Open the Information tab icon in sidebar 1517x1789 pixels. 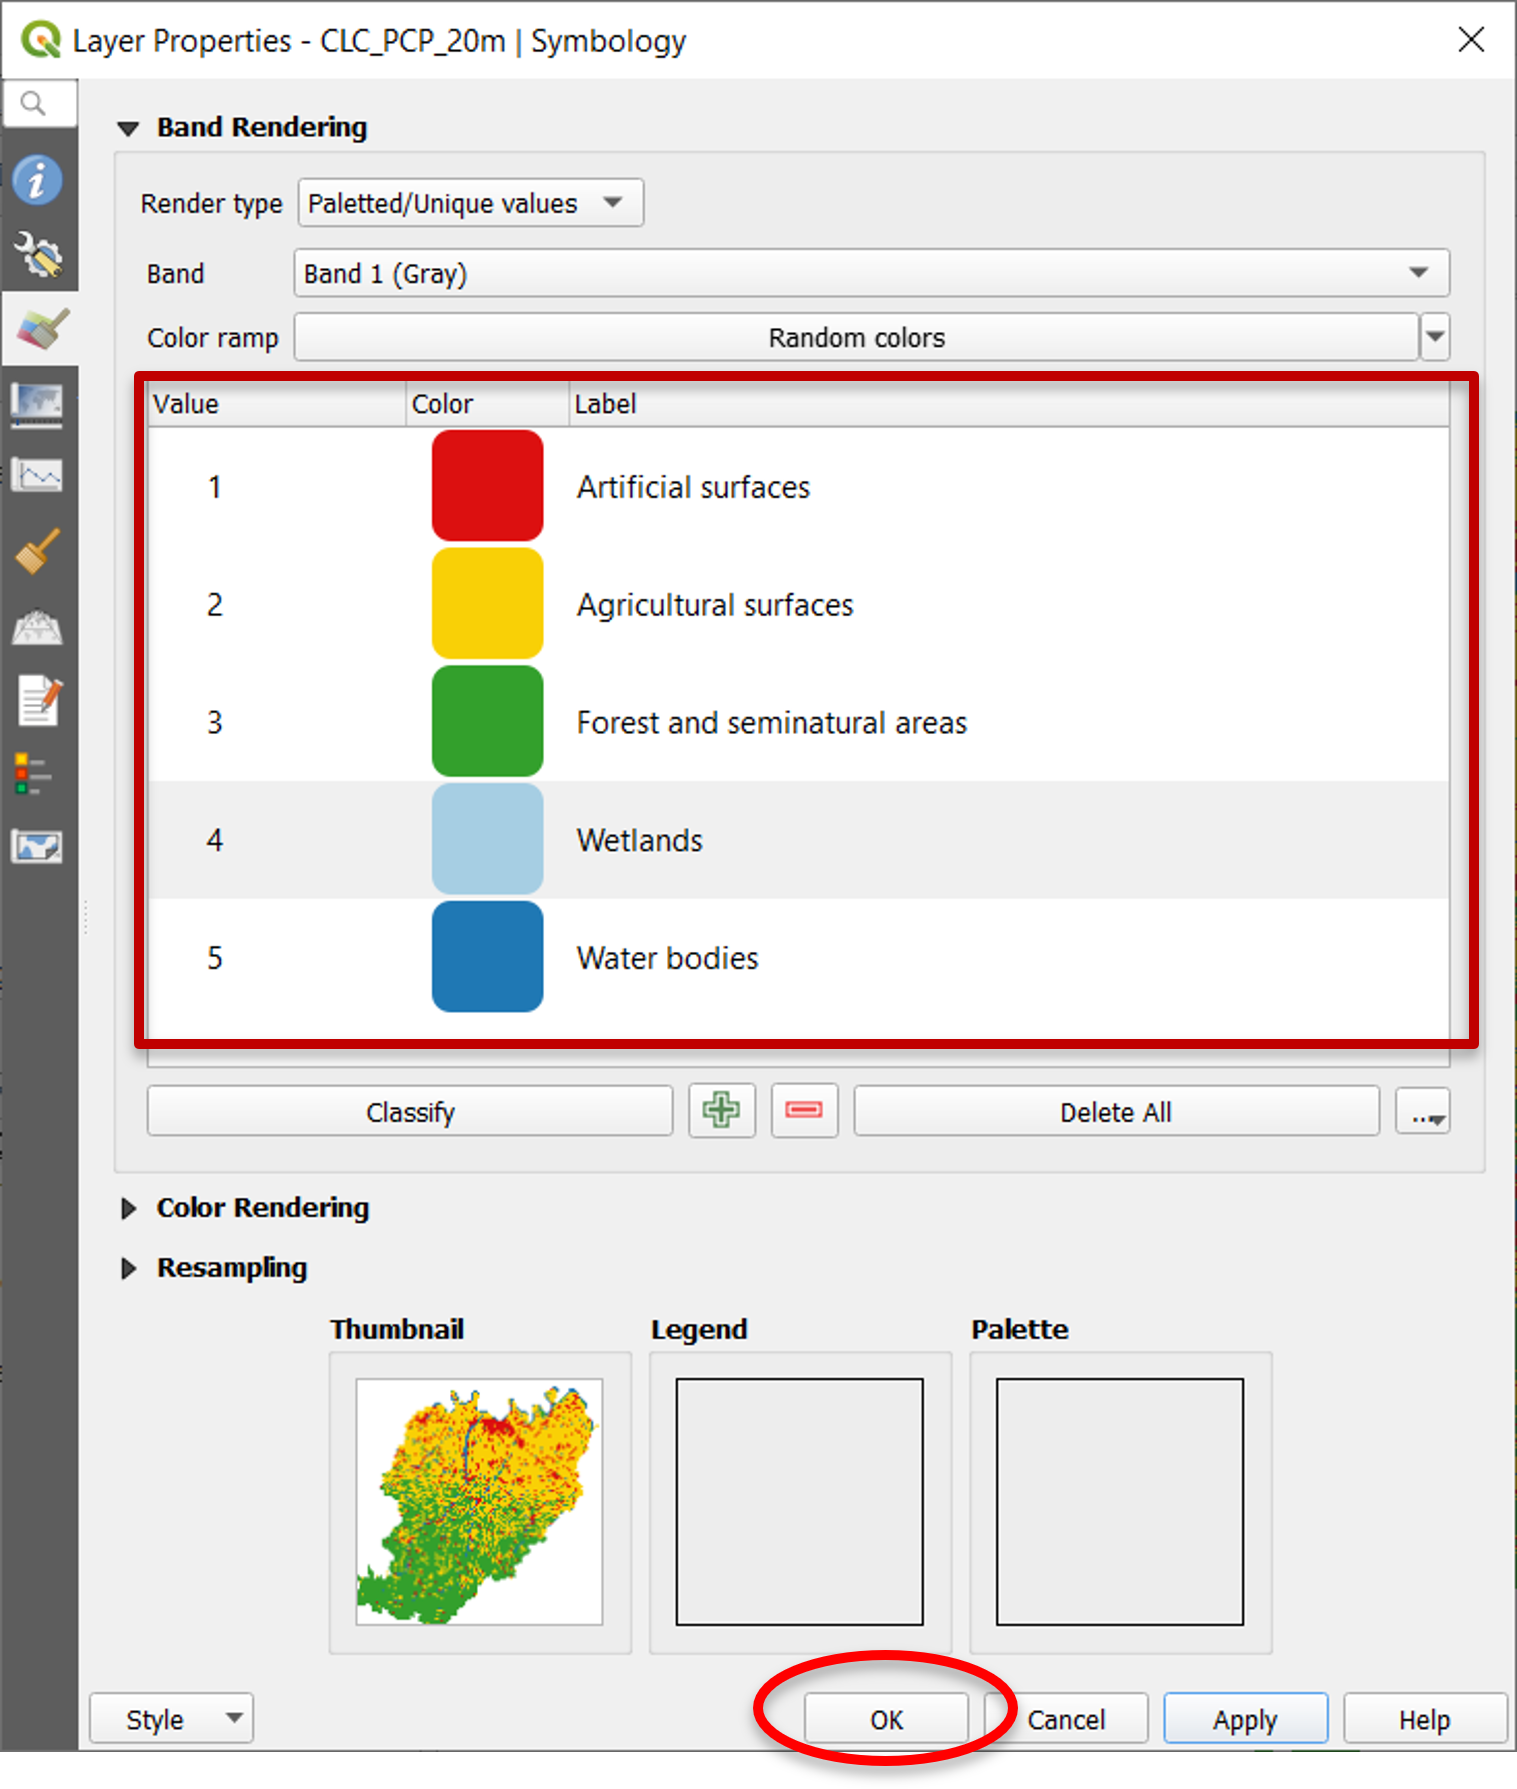[38, 181]
